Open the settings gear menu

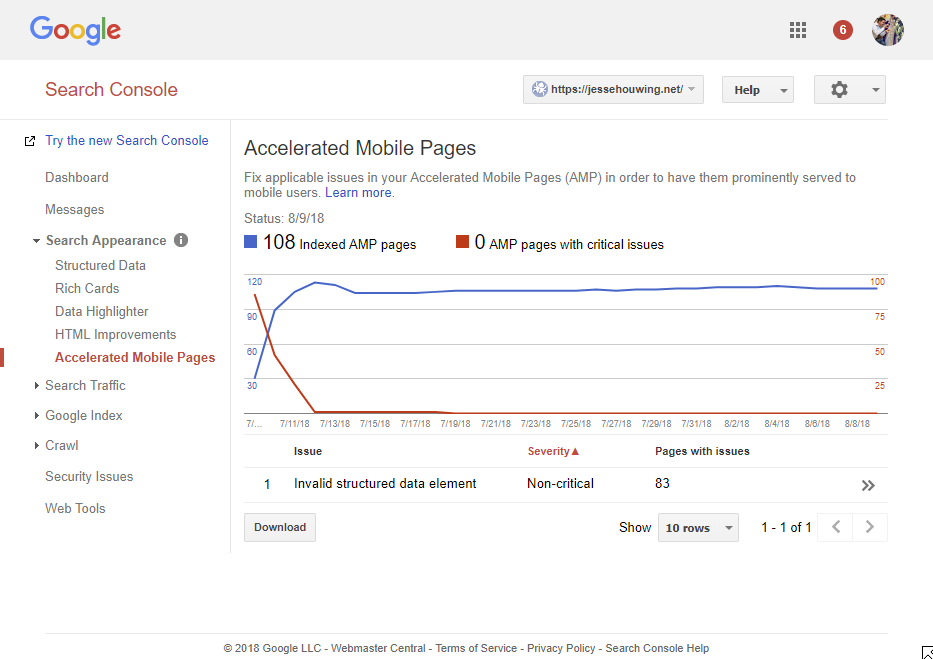839,90
